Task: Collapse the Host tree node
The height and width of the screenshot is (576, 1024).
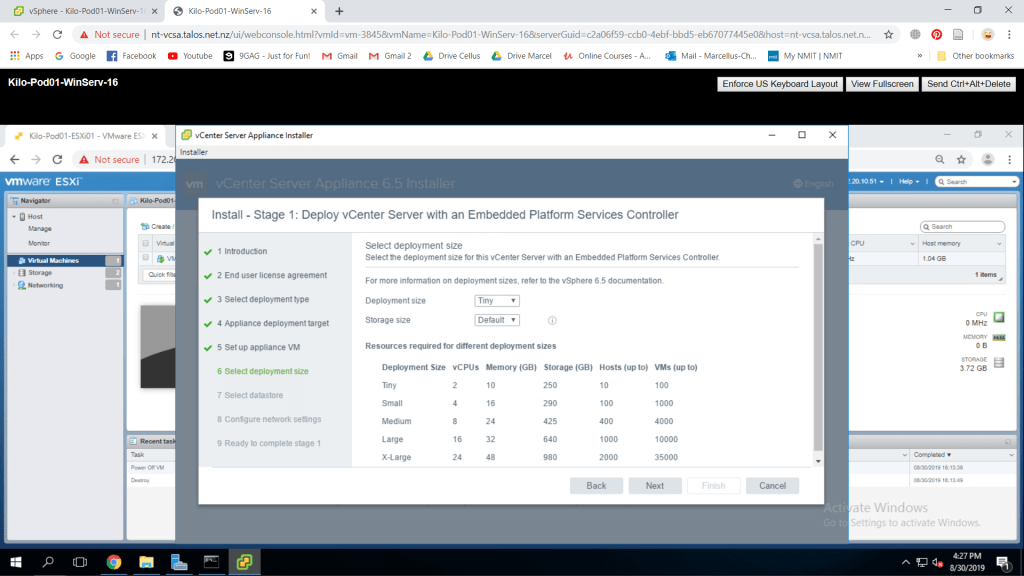Action: [13, 217]
